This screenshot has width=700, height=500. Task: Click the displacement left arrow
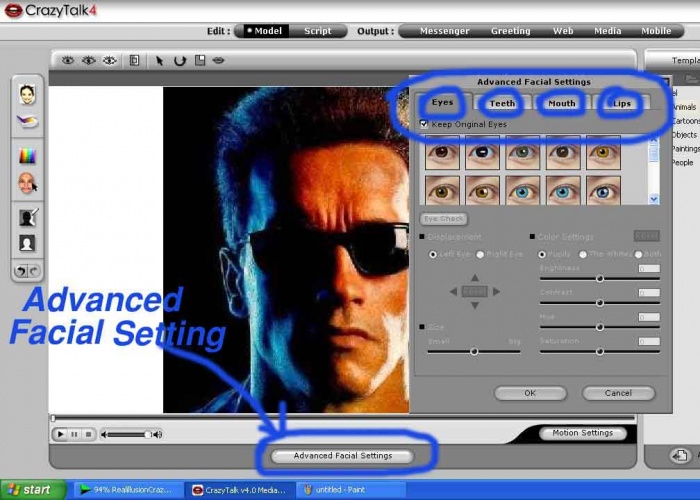tap(454, 292)
